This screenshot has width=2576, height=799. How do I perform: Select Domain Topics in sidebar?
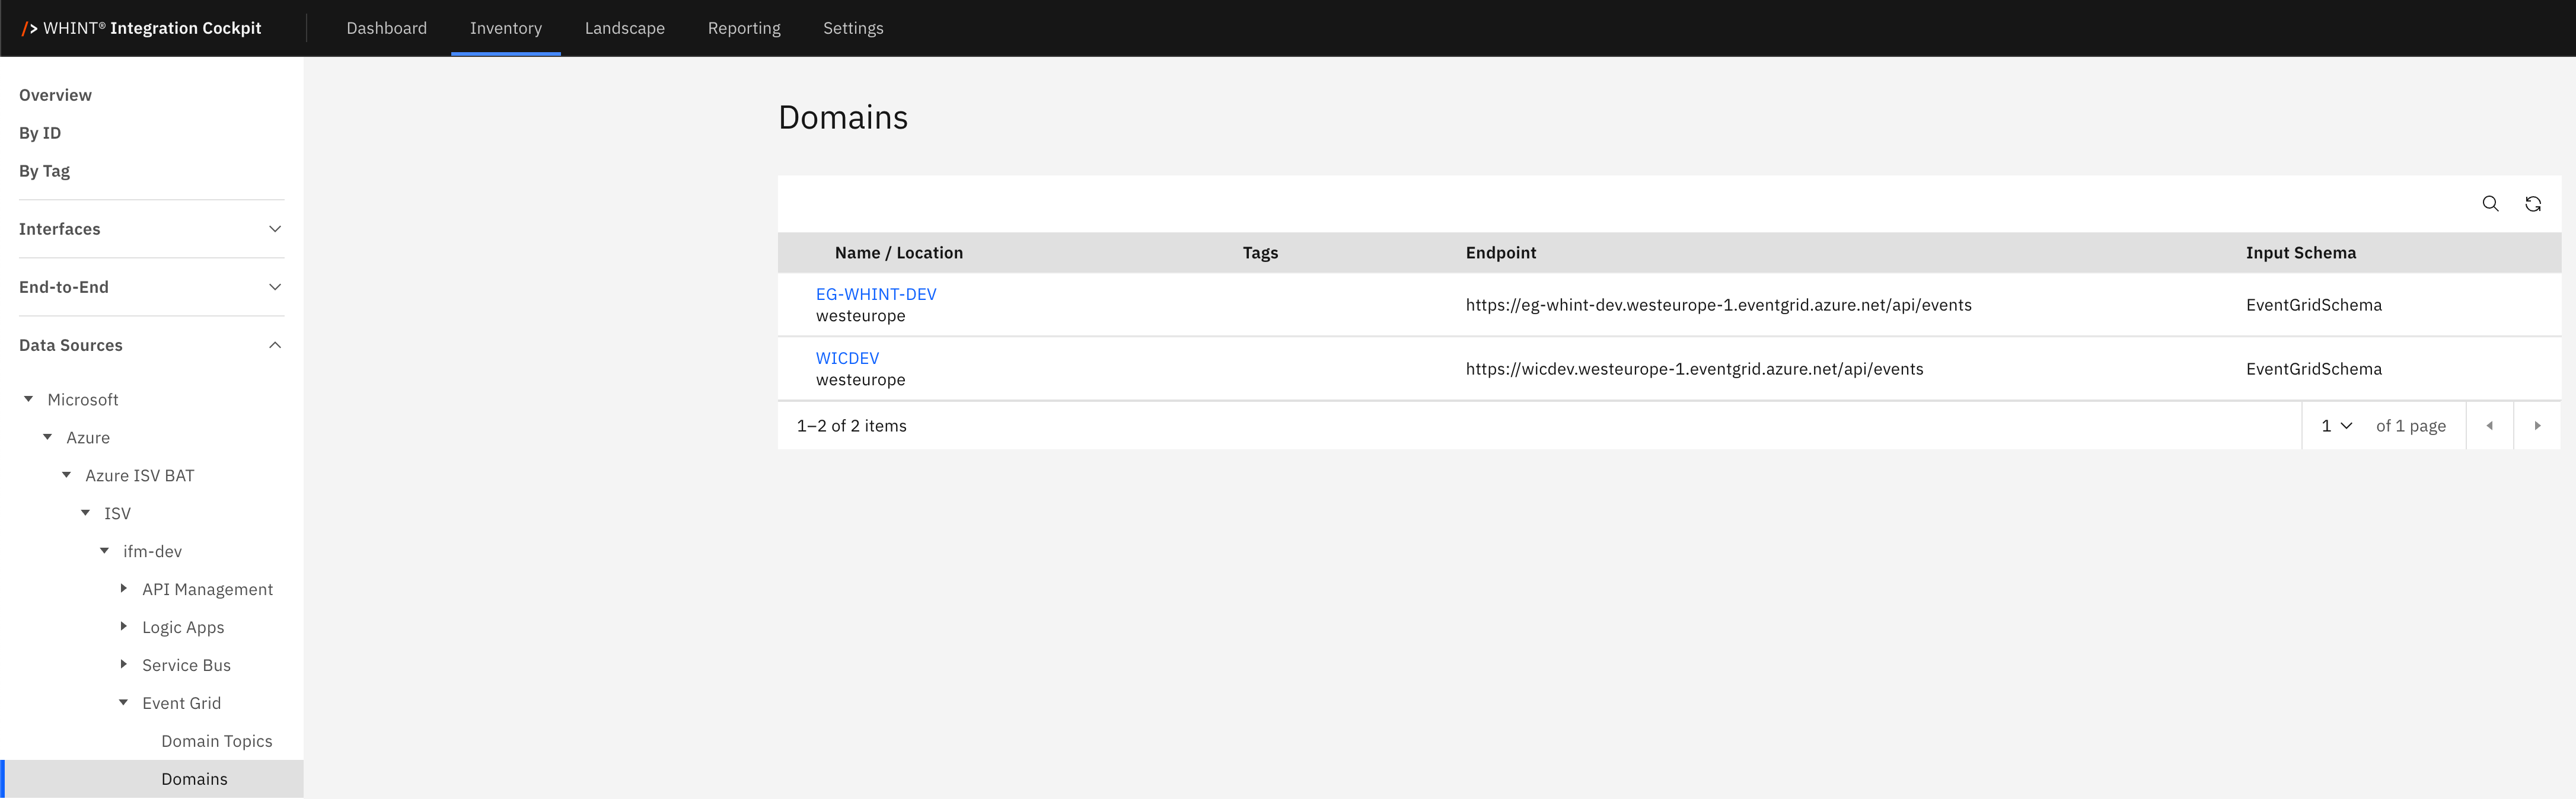click(x=216, y=741)
